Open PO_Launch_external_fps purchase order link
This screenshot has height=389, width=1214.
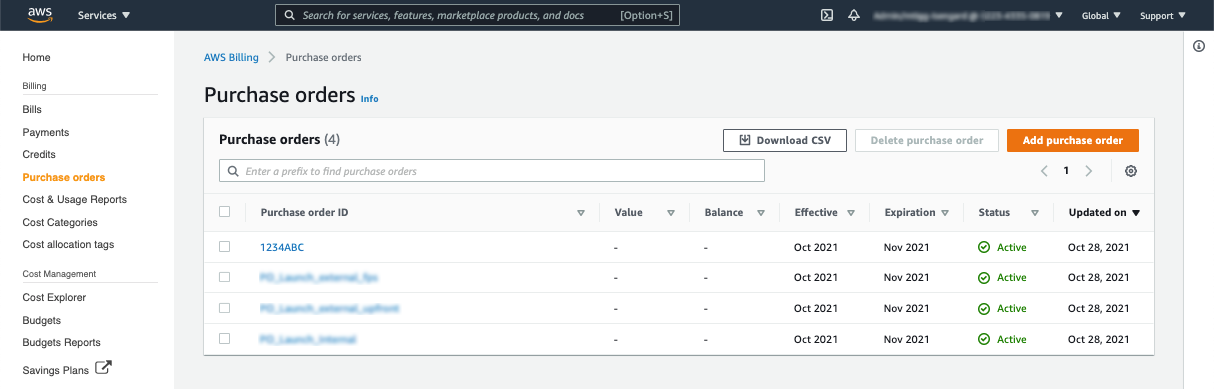point(319,278)
